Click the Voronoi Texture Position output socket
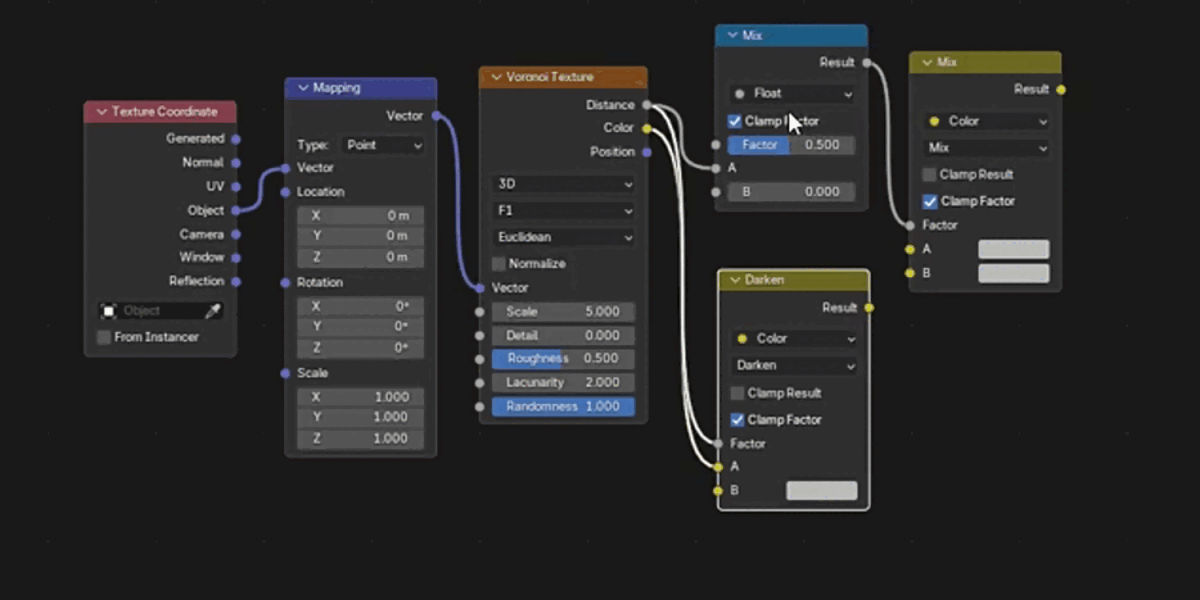The image size is (1200, 600). [647, 152]
